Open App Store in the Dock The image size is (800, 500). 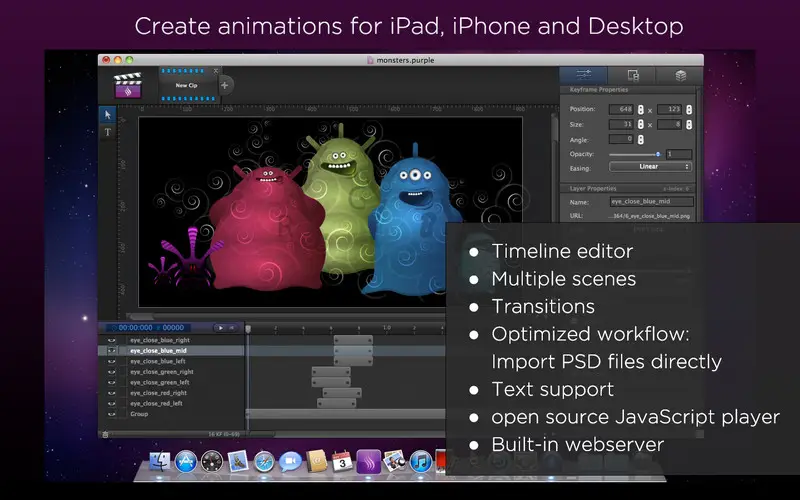coord(186,462)
